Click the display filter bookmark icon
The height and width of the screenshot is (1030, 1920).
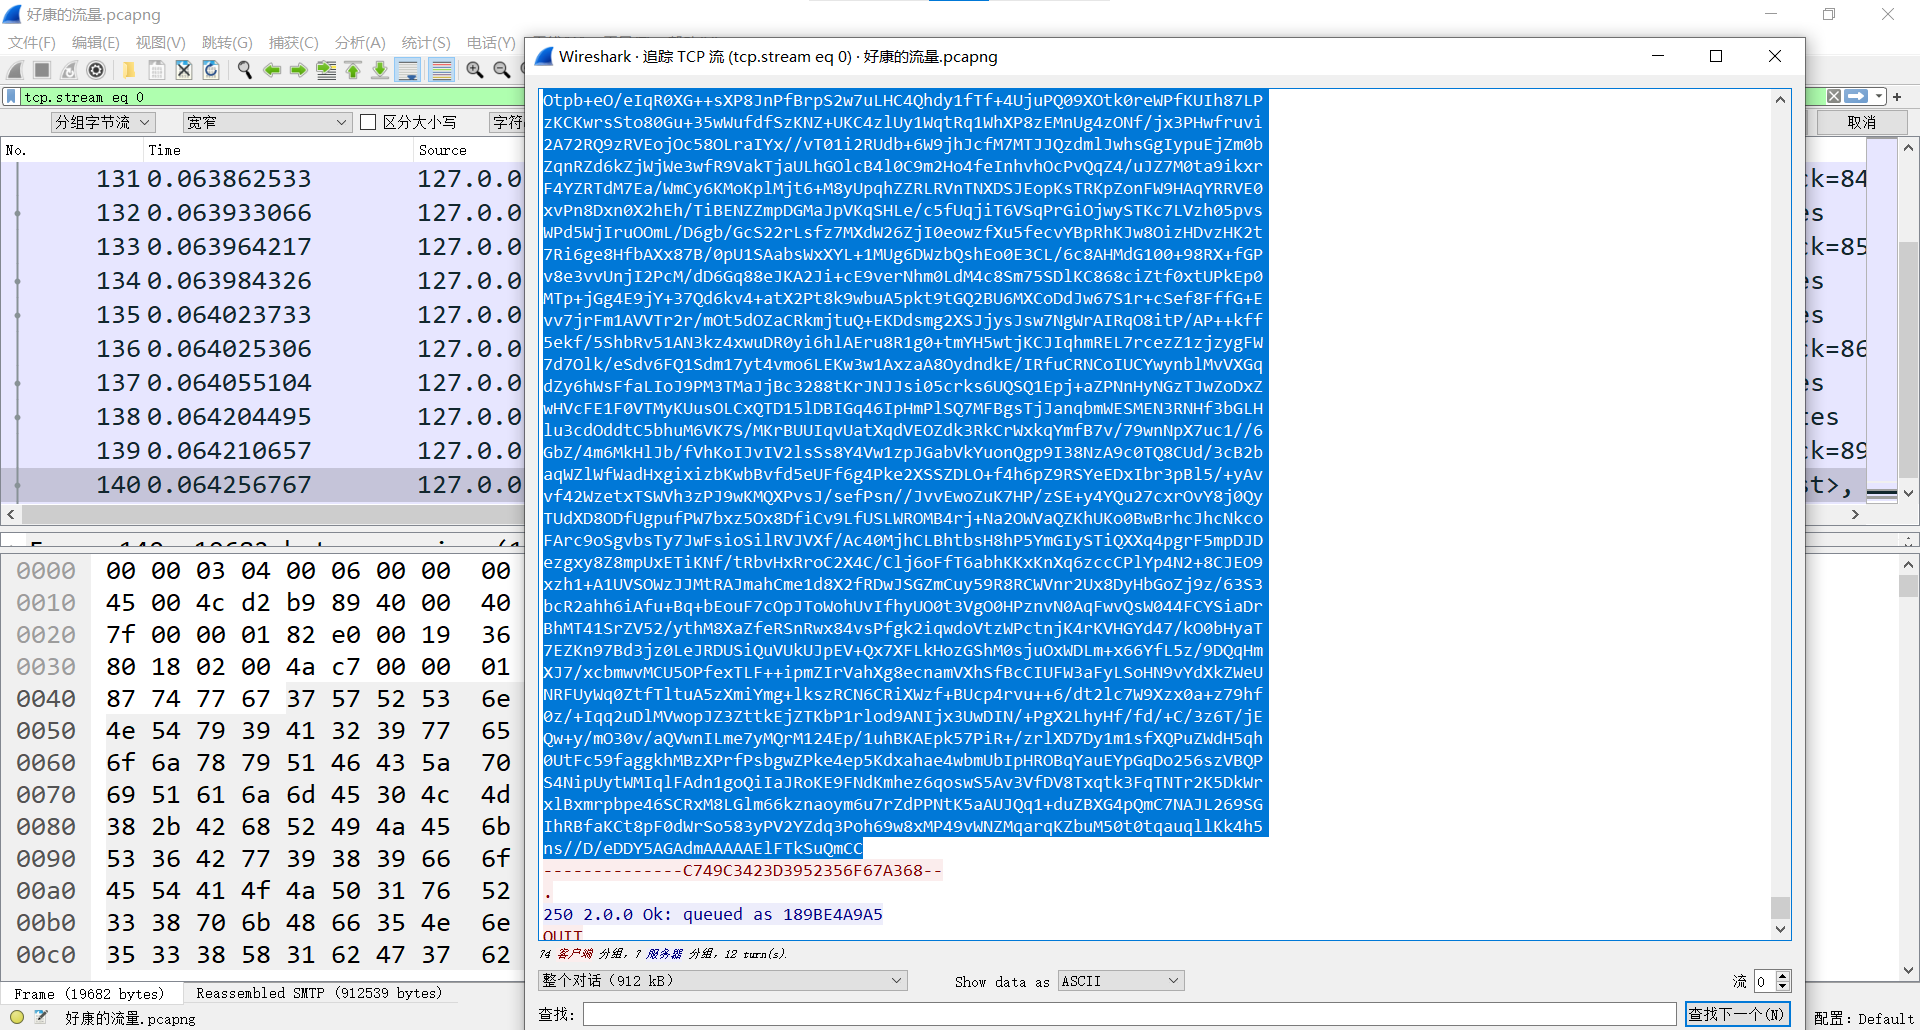click(11, 97)
